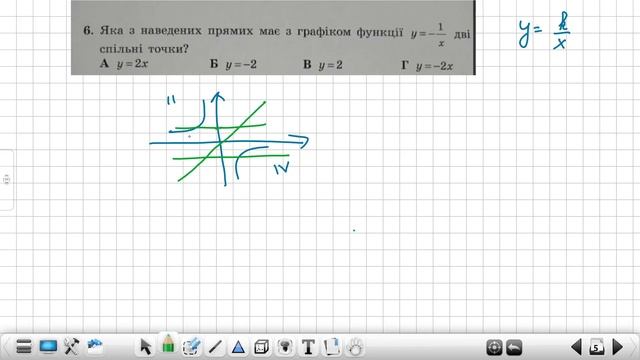
Task: Click answer option А y=2x
Action: coord(124,64)
